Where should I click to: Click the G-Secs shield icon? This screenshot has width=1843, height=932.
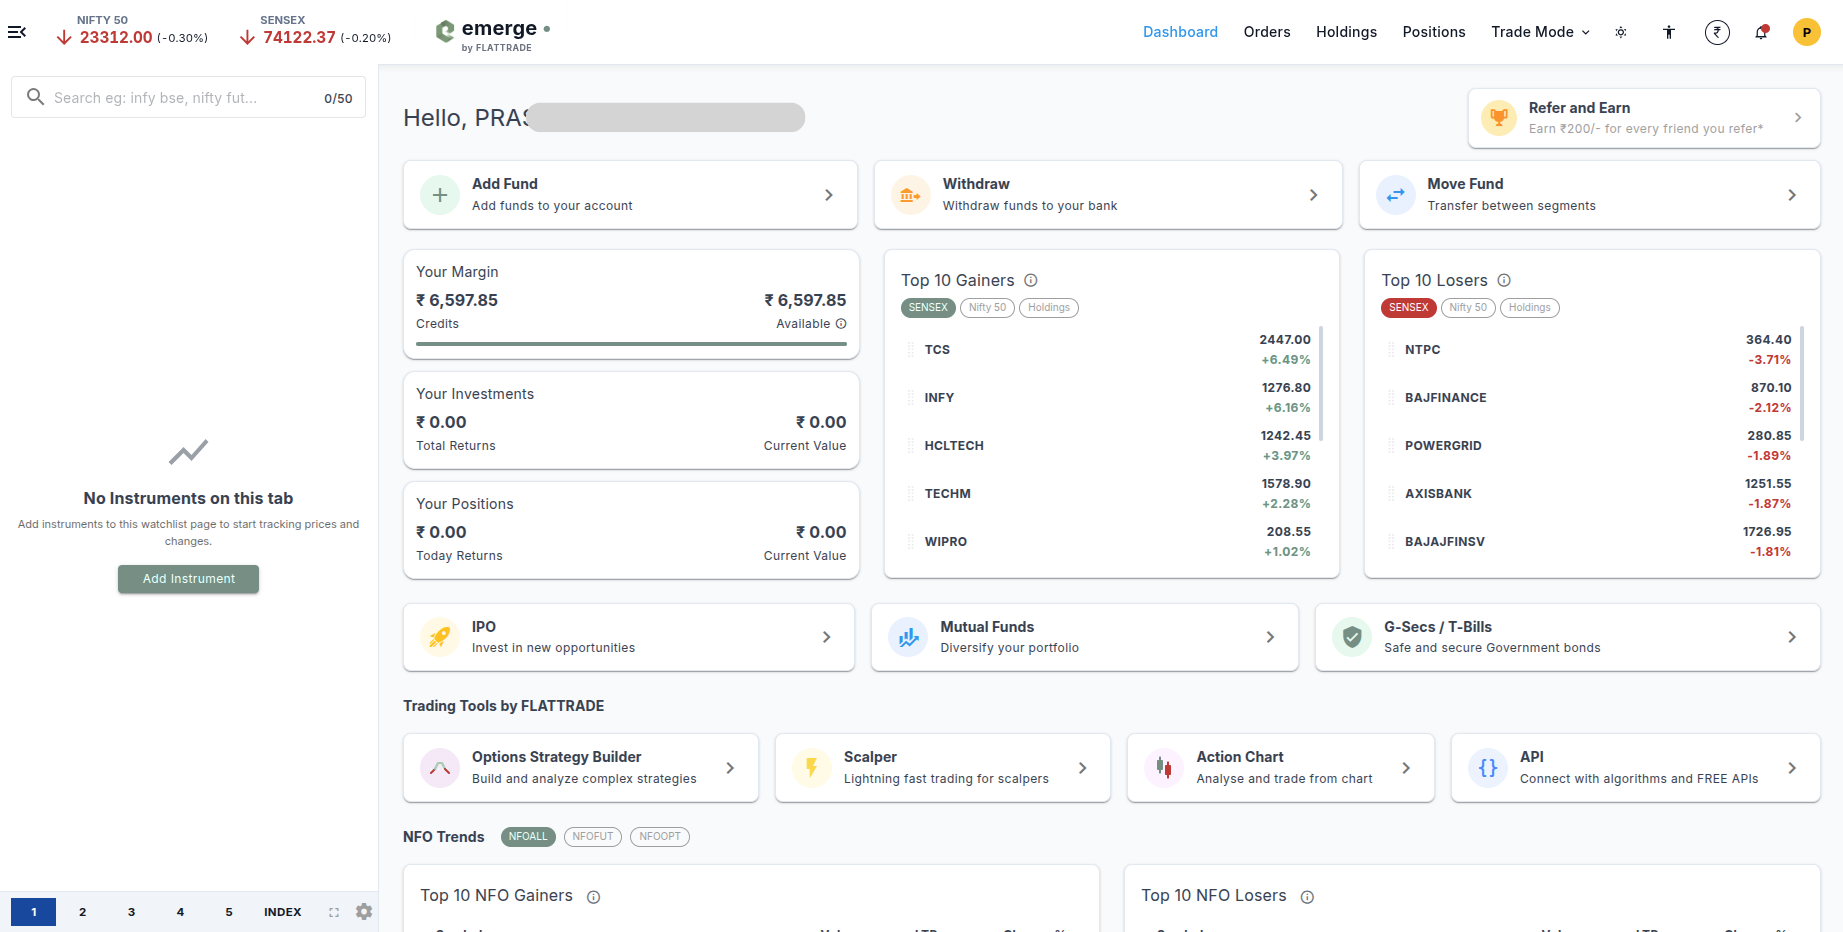click(x=1352, y=637)
